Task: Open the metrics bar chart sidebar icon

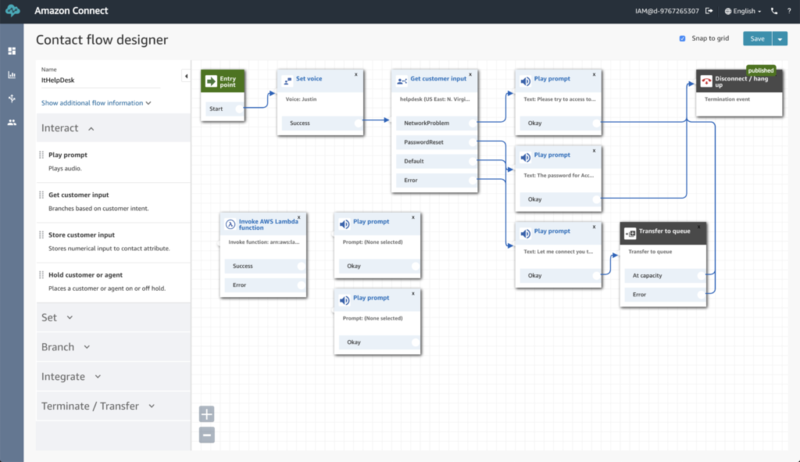Action: (12, 75)
